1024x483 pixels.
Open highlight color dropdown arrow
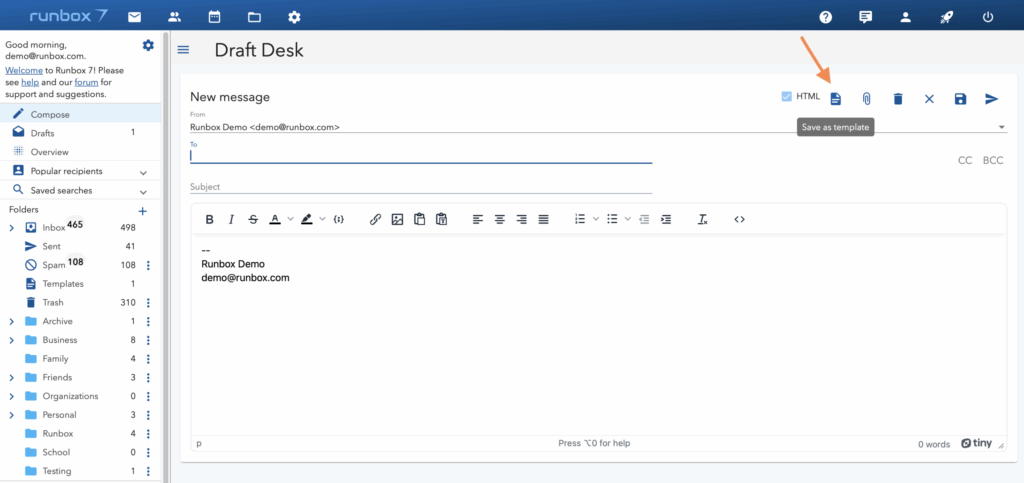tap(322, 219)
